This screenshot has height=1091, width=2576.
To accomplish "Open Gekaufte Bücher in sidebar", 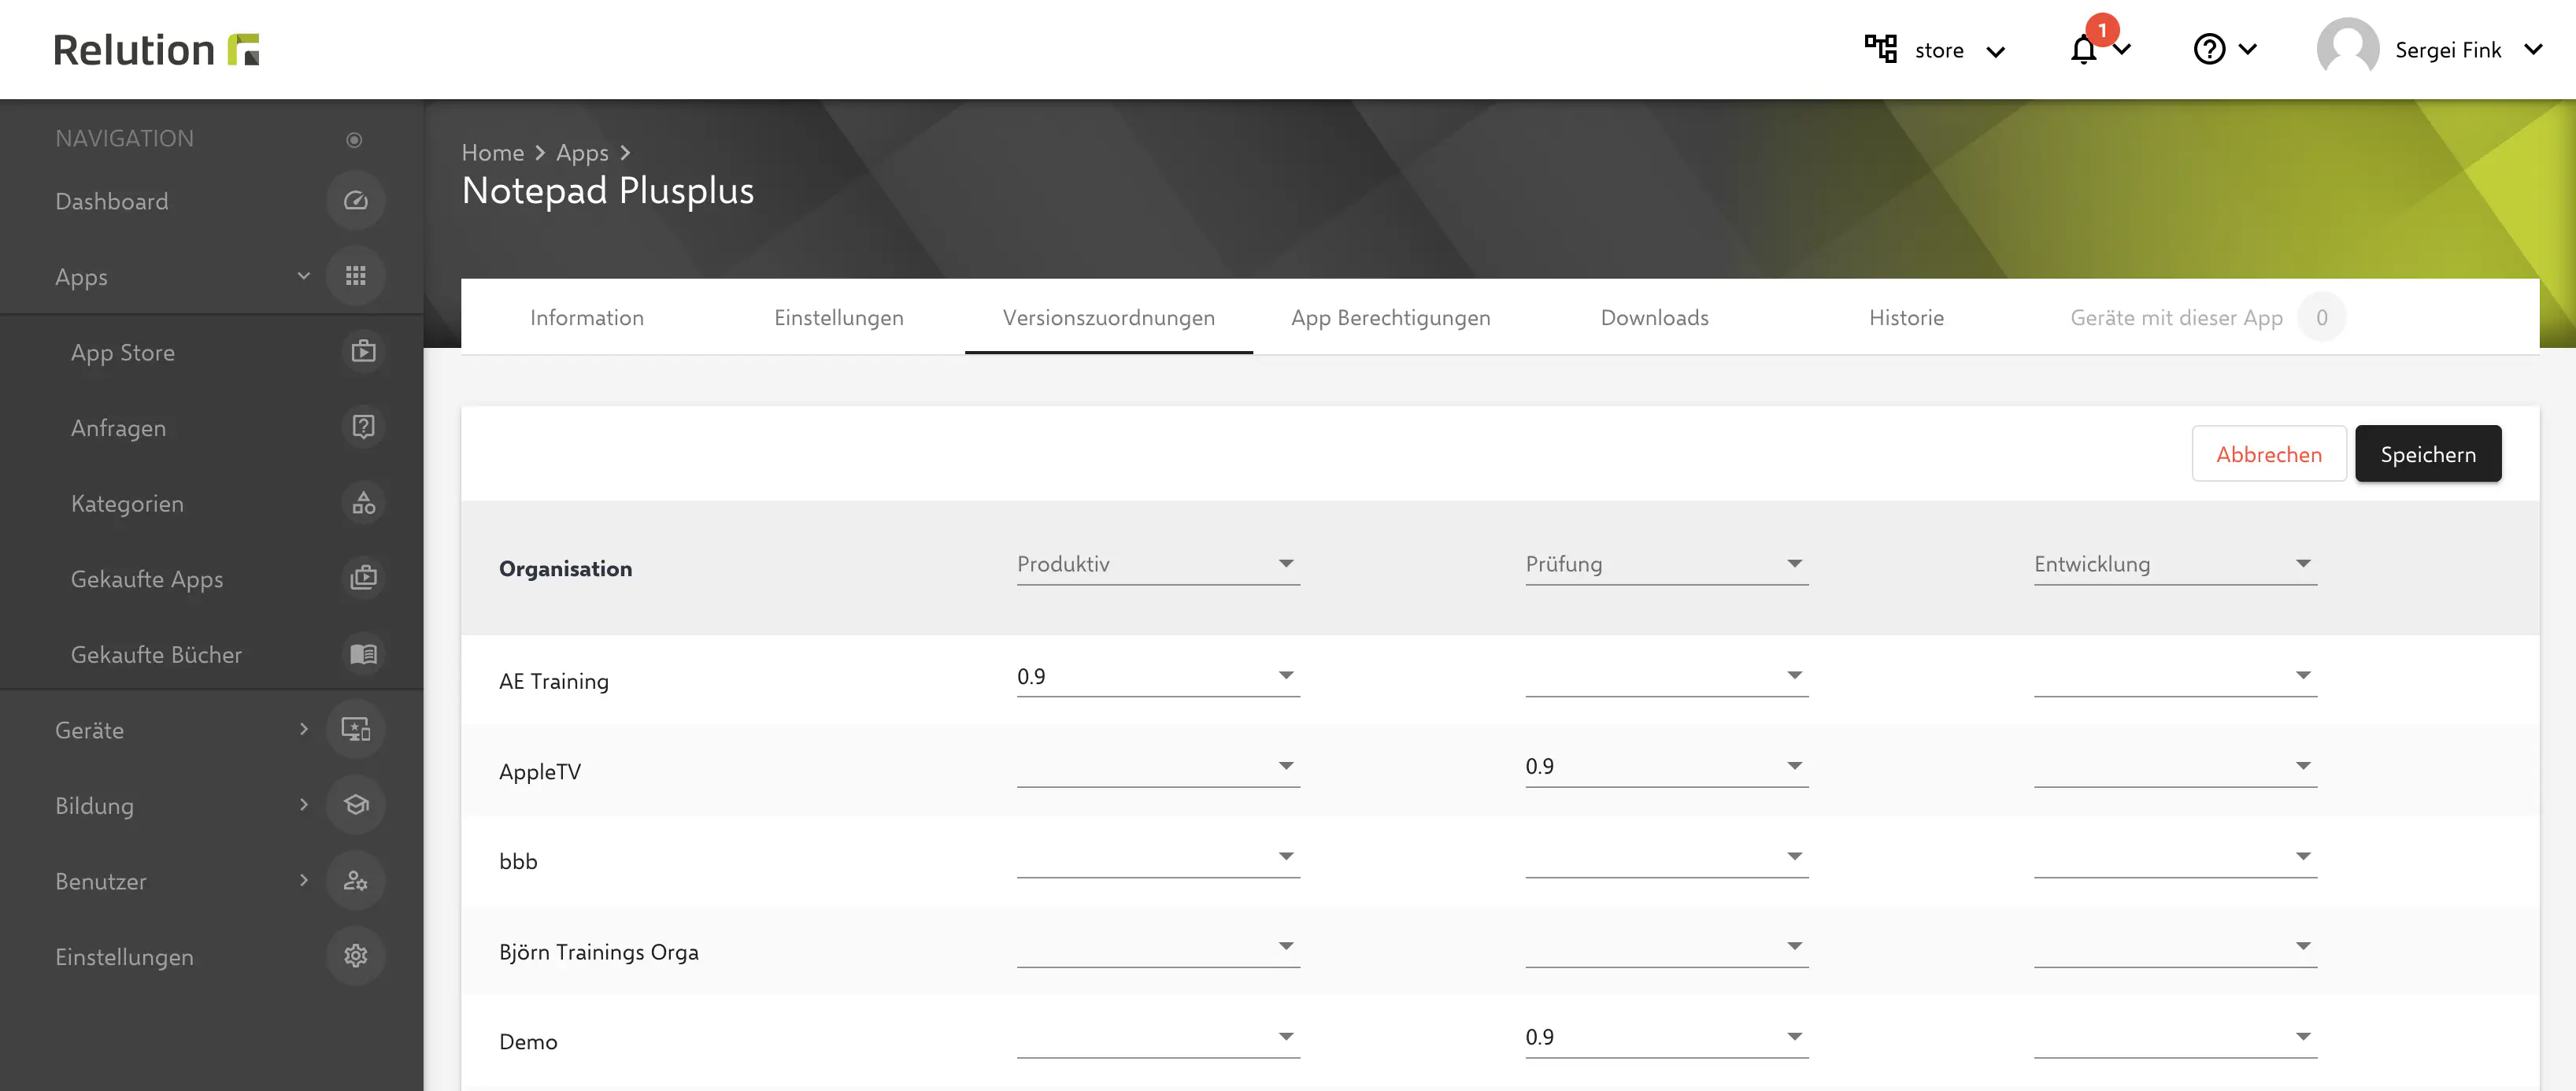I will [x=156, y=655].
